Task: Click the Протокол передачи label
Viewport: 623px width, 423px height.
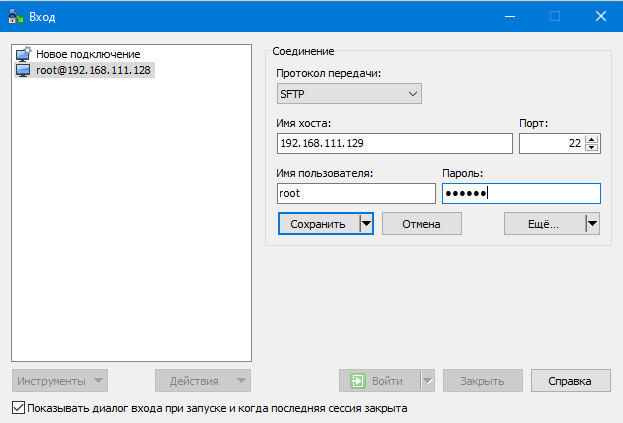Action: pos(329,73)
